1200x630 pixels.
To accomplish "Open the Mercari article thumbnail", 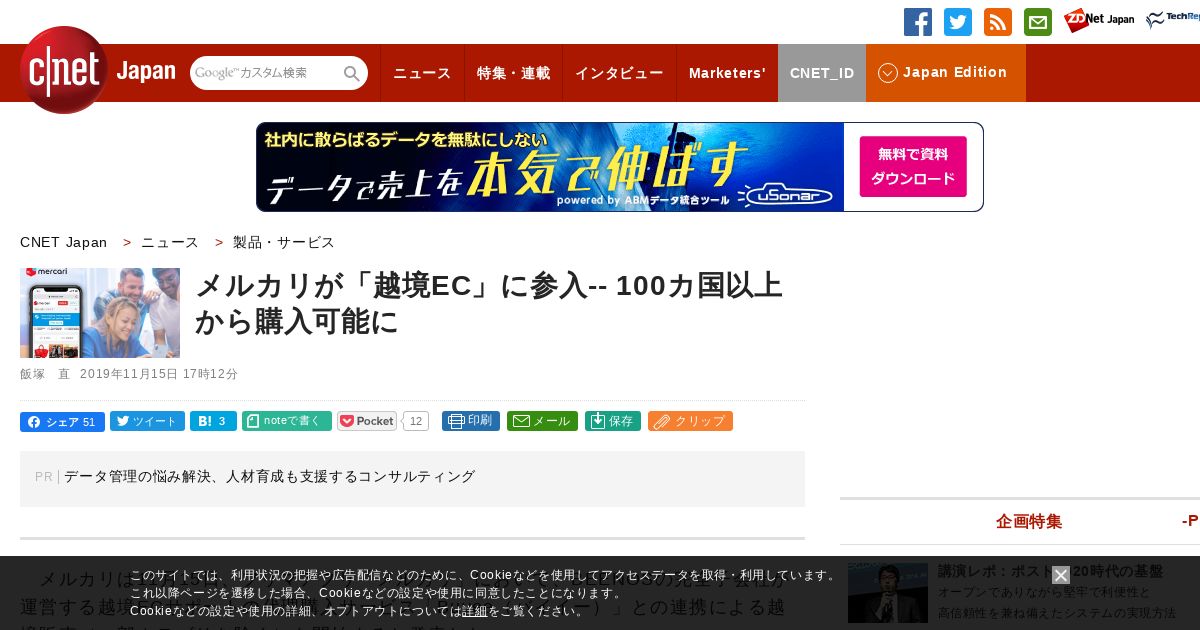I will click(100, 313).
